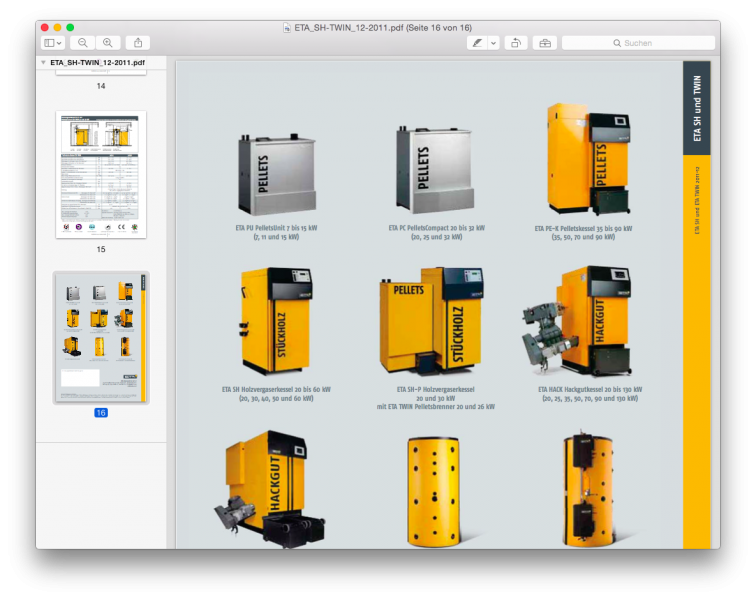The image size is (756, 600).
Task: Click the zoom in magnifier button
Action: pos(107,43)
